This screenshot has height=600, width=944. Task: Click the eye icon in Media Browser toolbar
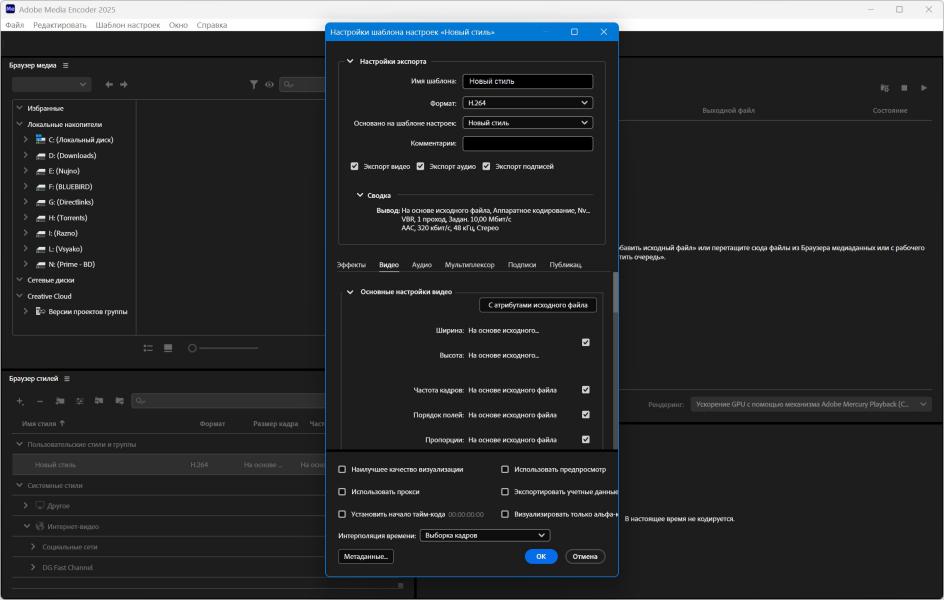pos(269,85)
